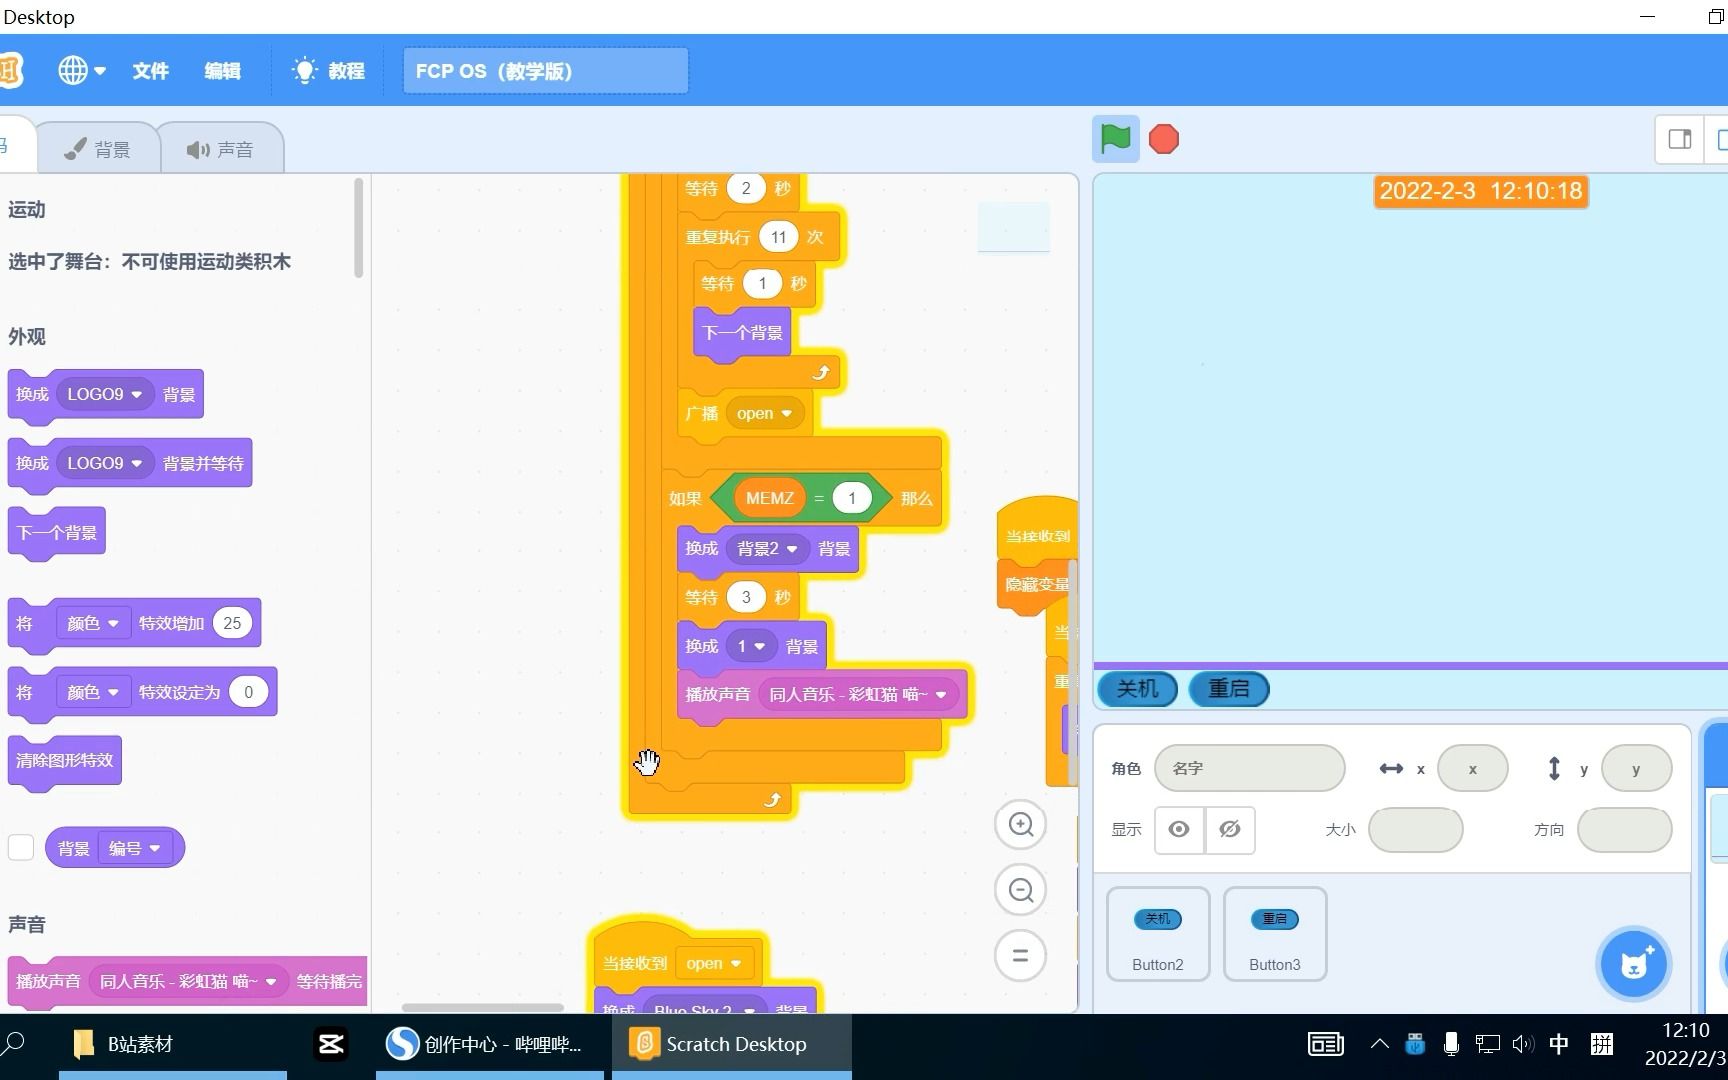Zoom in on the code workspace
Screen dimensions: 1728x1080
click(x=1019, y=824)
